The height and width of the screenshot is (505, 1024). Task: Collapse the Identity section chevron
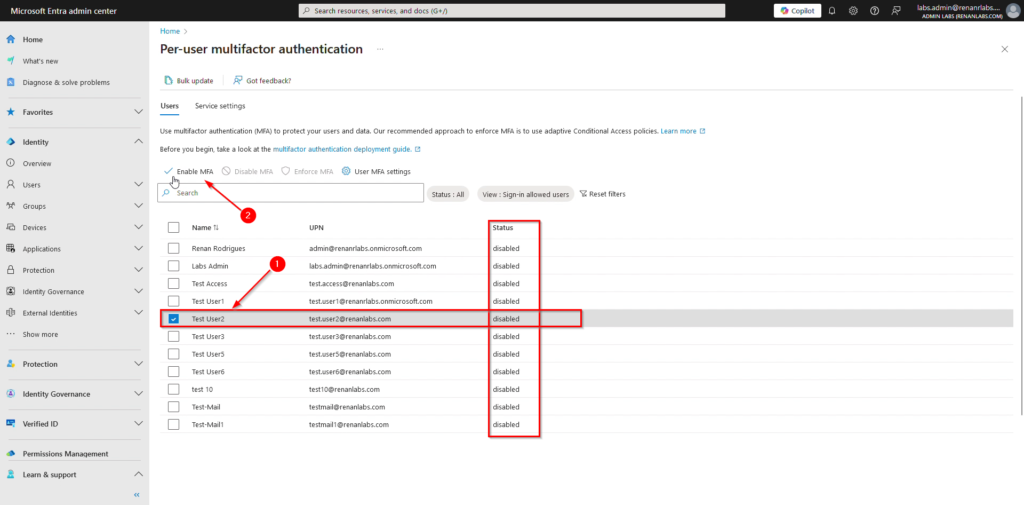(138, 142)
